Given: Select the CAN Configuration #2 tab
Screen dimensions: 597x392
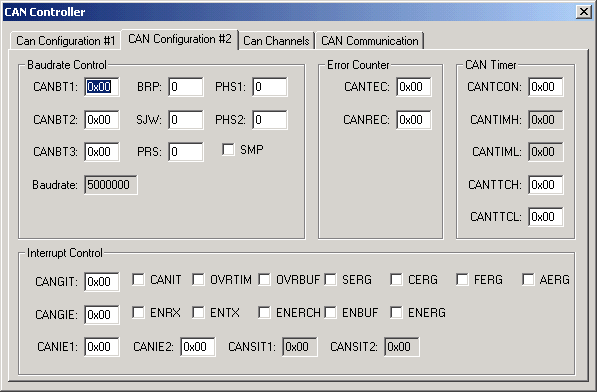Looking at the screenshot, I should (180, 39).
